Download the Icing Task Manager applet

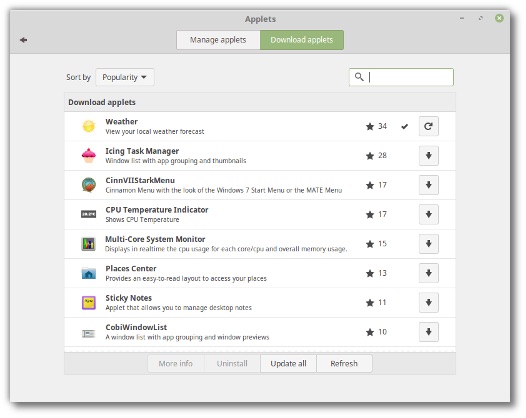point(428,156)
